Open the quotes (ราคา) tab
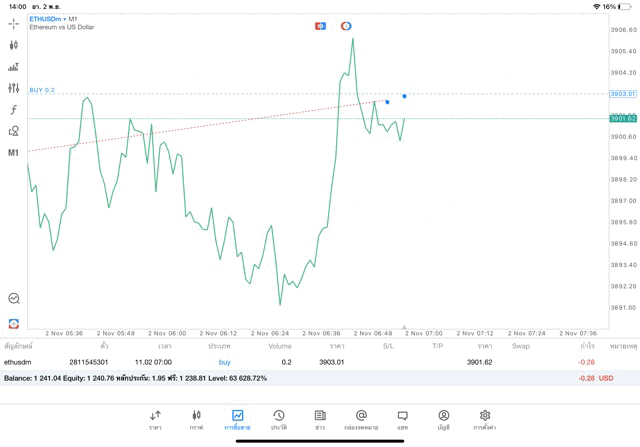 tap(155, 418)
